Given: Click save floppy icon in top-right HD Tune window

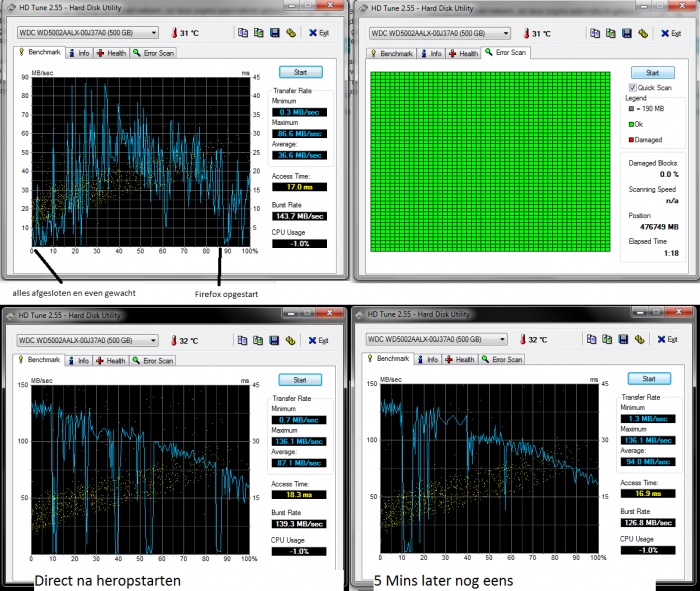Looking at the screenshot, I should [627, 33].
